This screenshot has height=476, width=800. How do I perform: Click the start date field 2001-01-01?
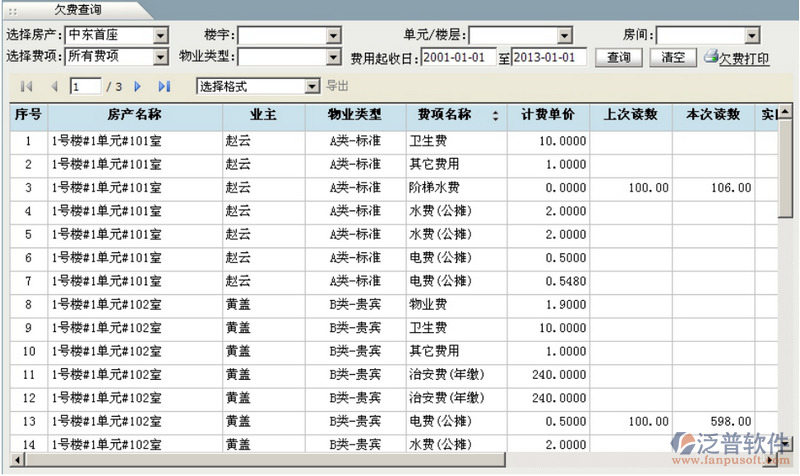click(458, 57)
